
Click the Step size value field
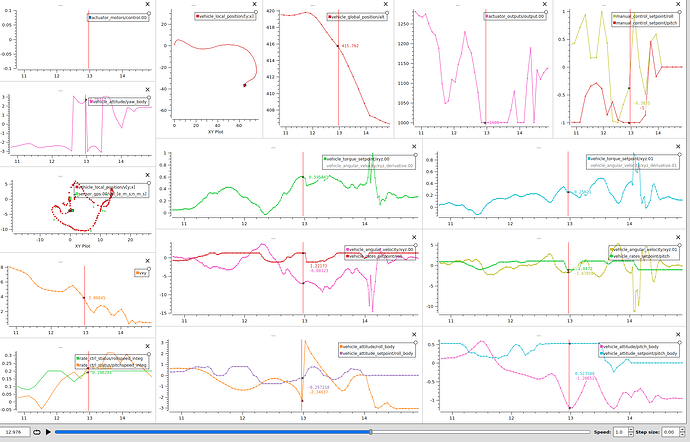click(670, 432)
